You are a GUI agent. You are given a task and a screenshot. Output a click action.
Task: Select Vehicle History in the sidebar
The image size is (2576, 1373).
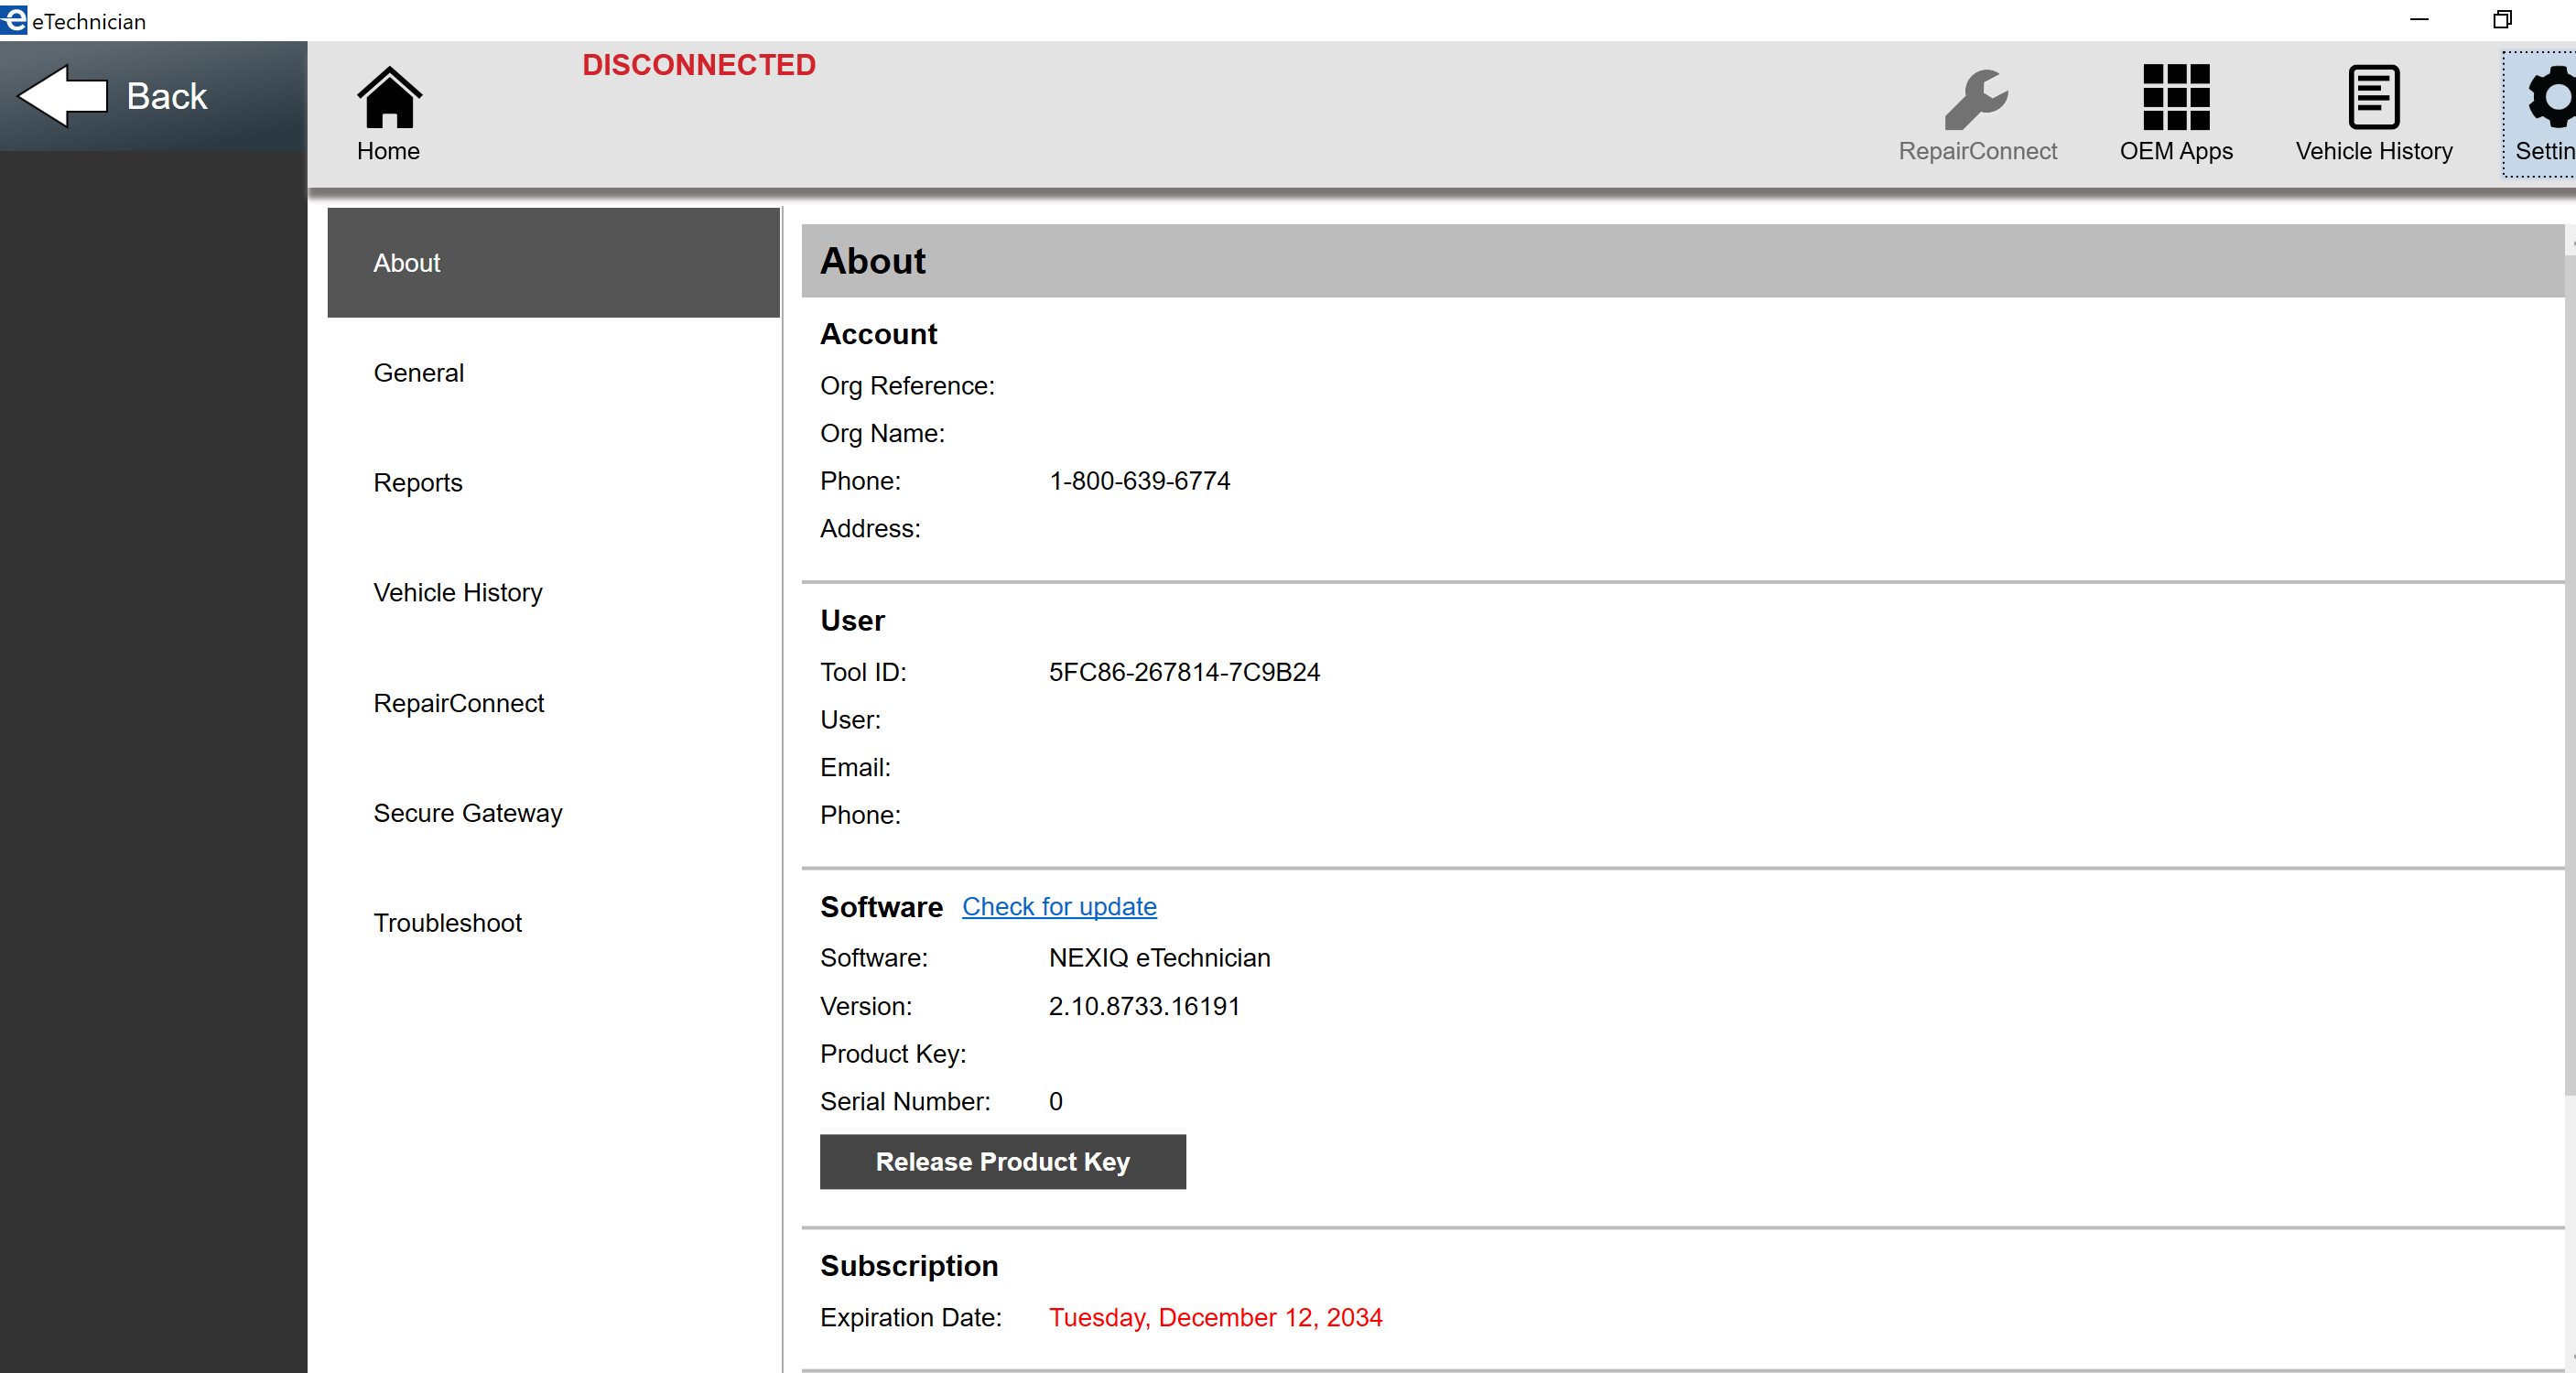point(553,593)
